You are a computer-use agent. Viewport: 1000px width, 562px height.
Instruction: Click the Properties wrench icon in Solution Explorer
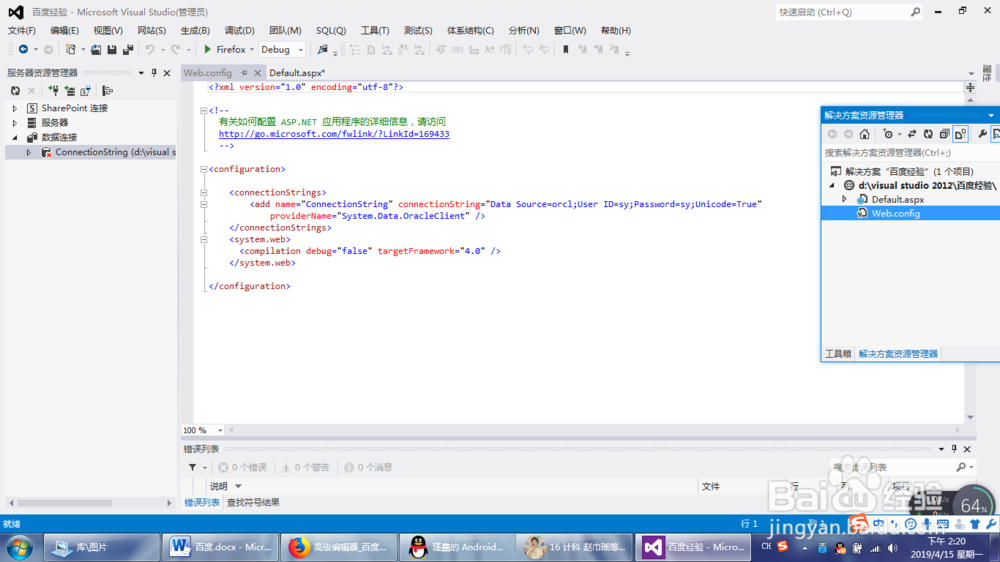[x=982, y=134]
